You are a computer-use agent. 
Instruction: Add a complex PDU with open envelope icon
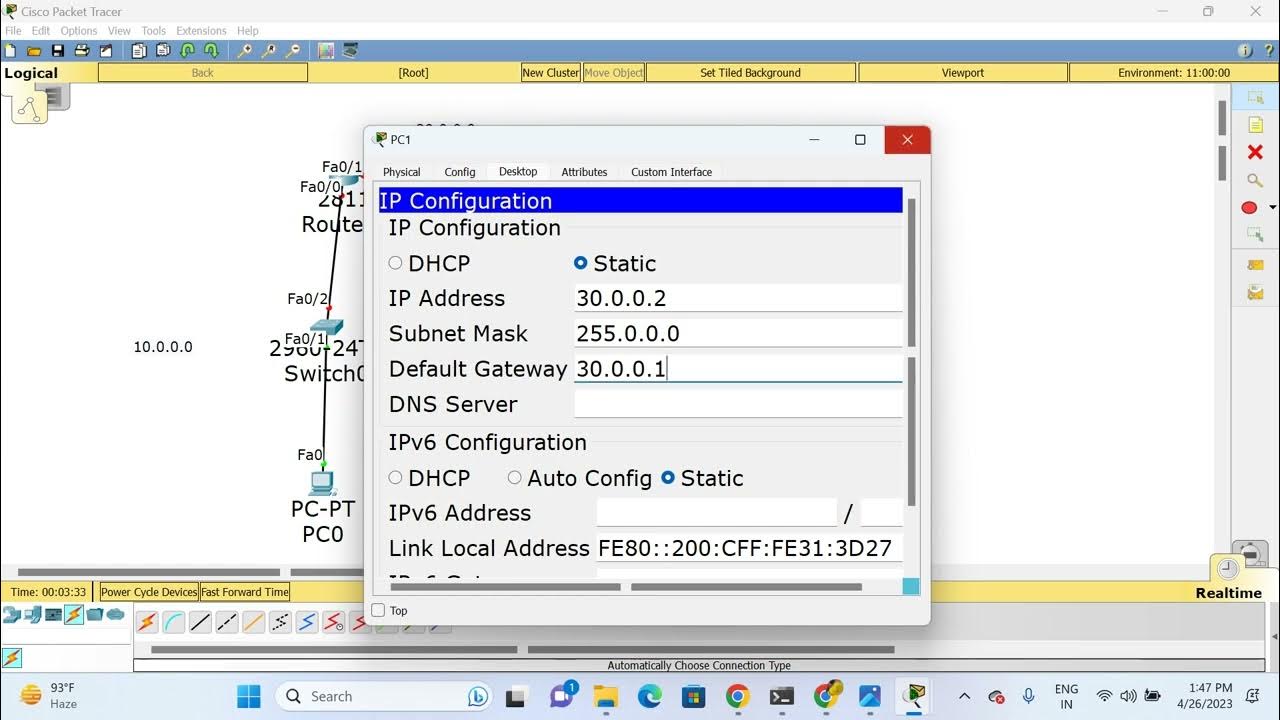[x=1255, y=293]
